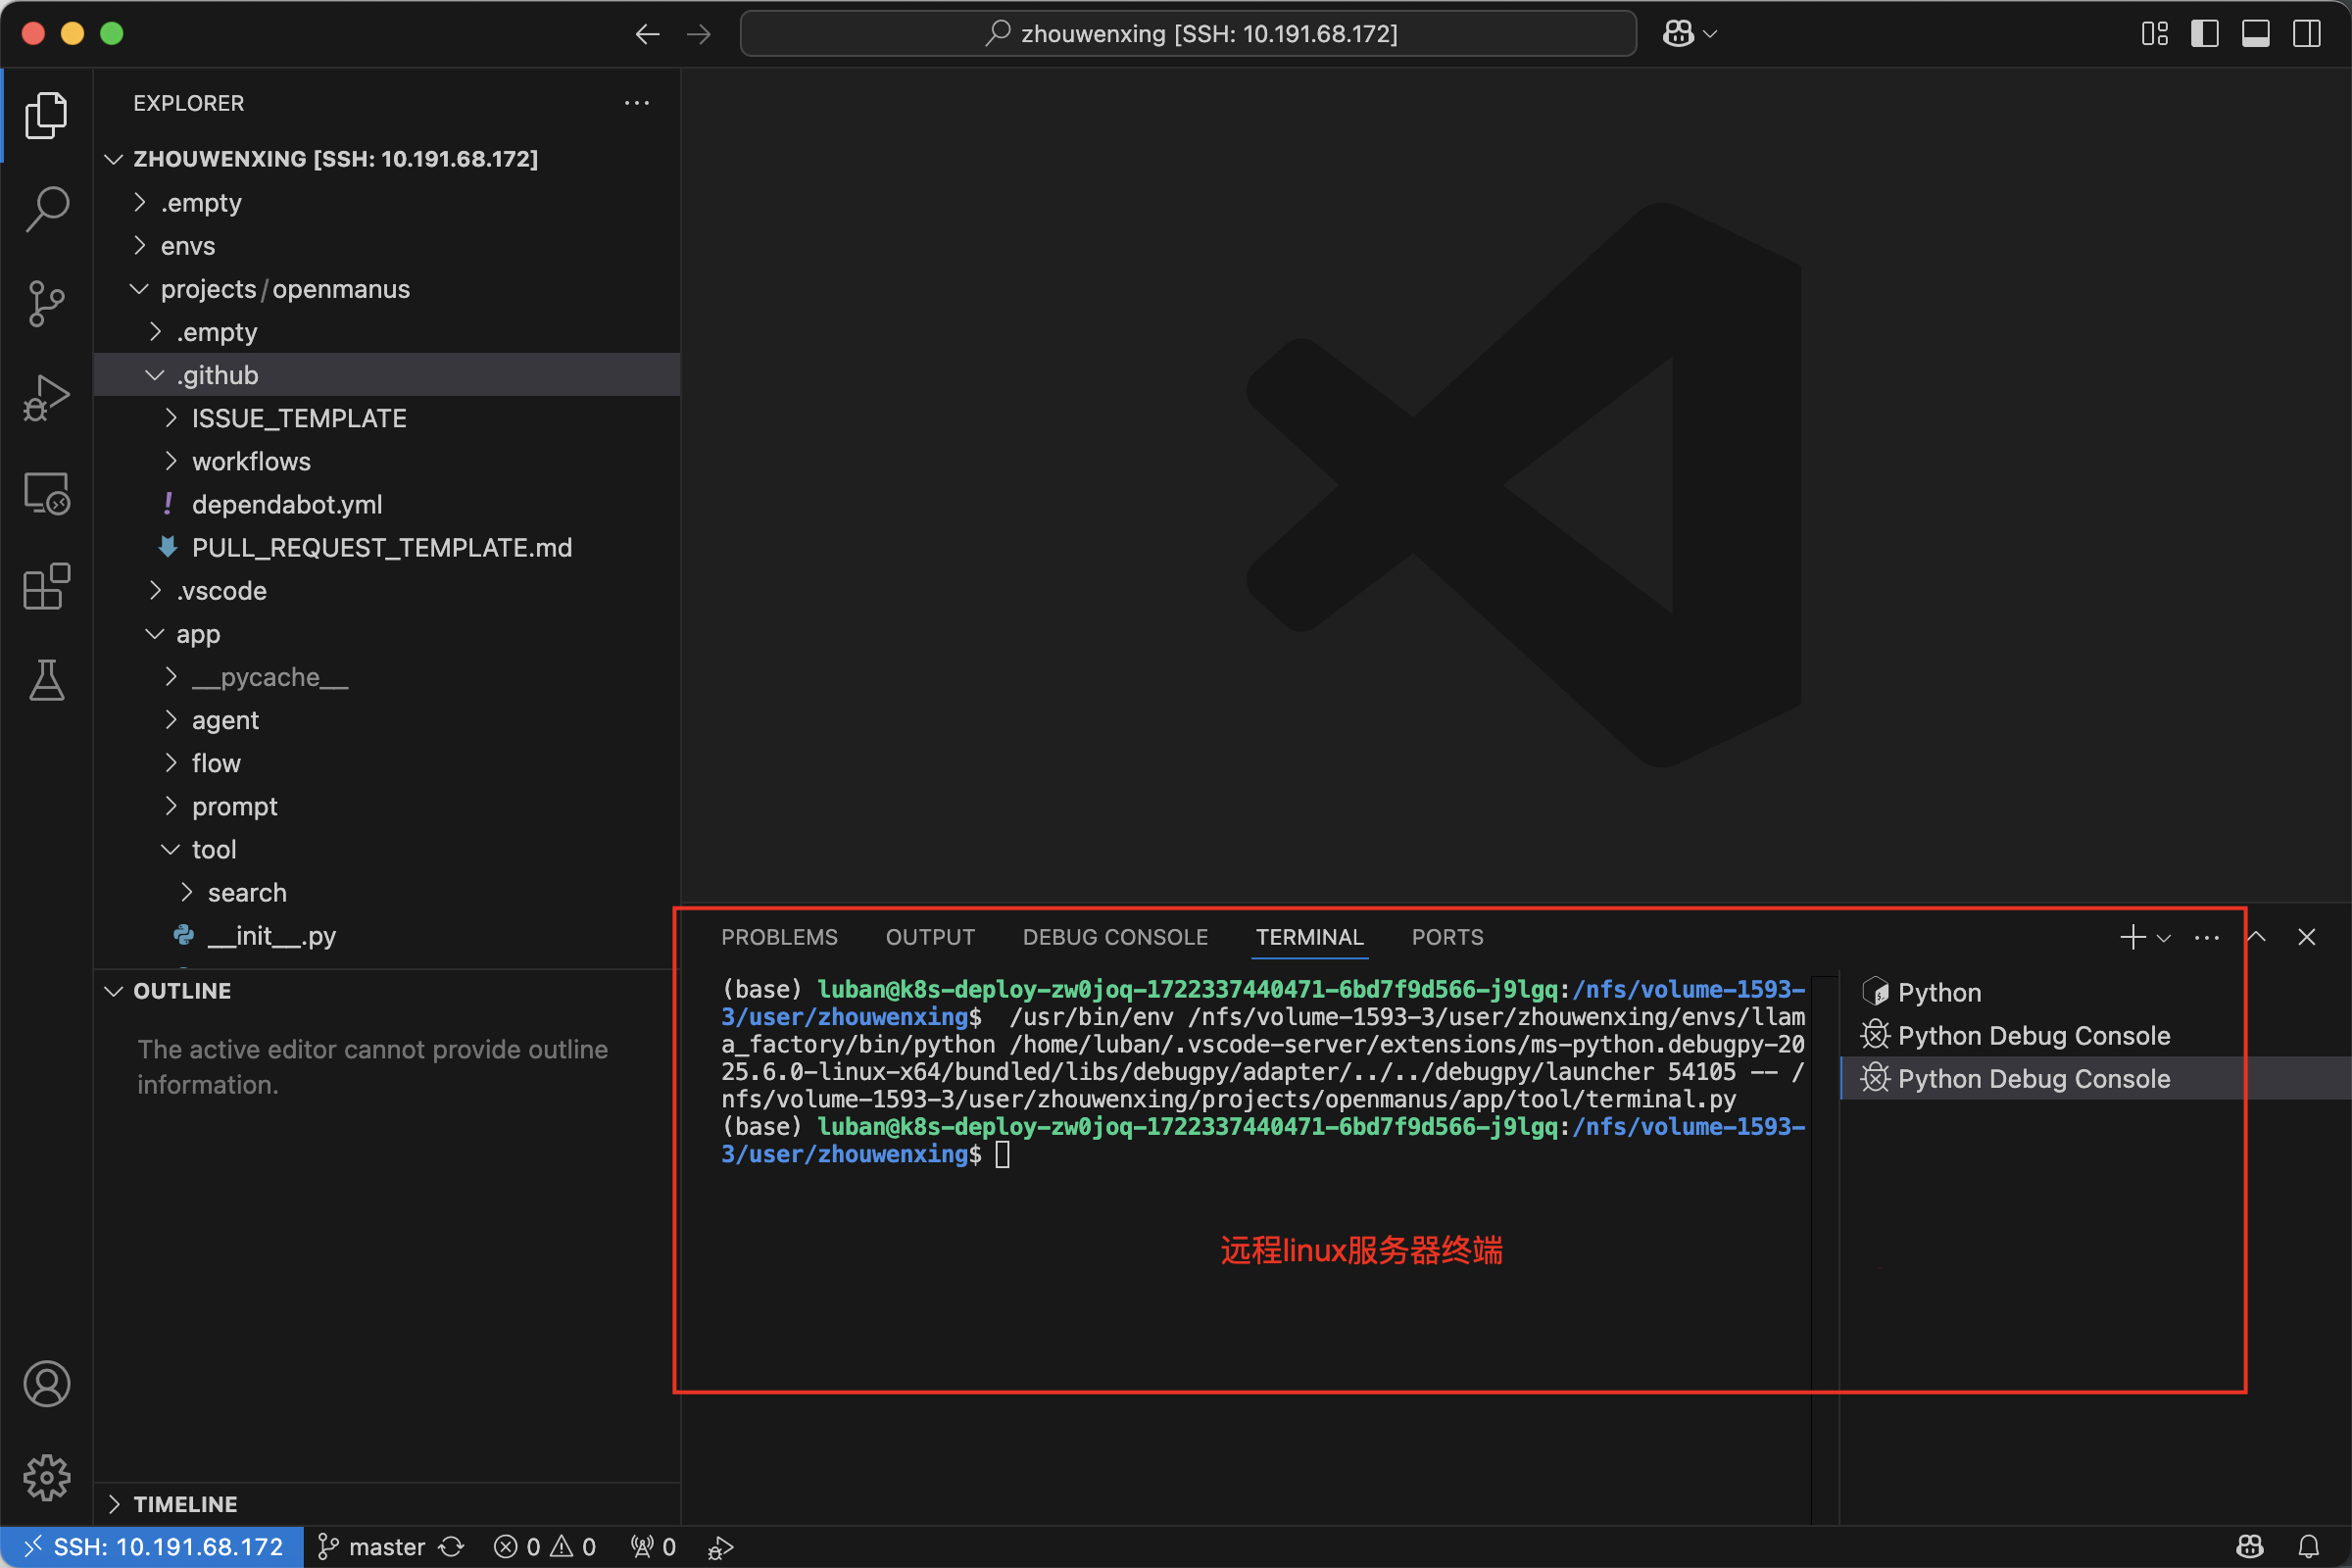Collapse the tool folder

[x=387, y=849]
